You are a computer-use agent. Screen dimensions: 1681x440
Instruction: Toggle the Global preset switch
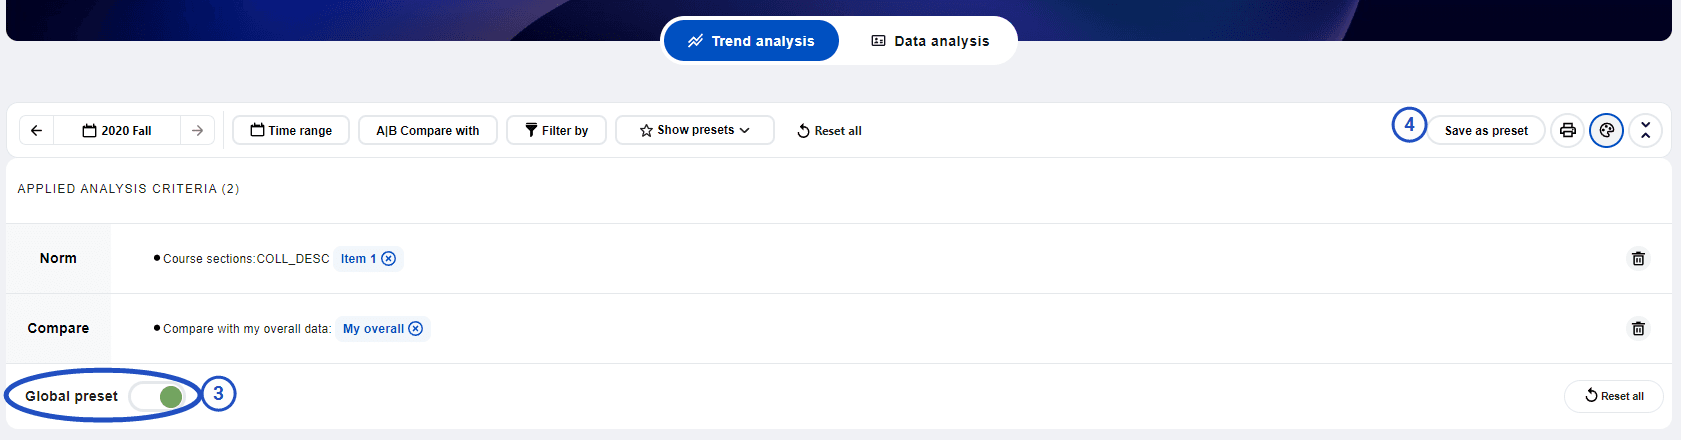coord(158,397)
